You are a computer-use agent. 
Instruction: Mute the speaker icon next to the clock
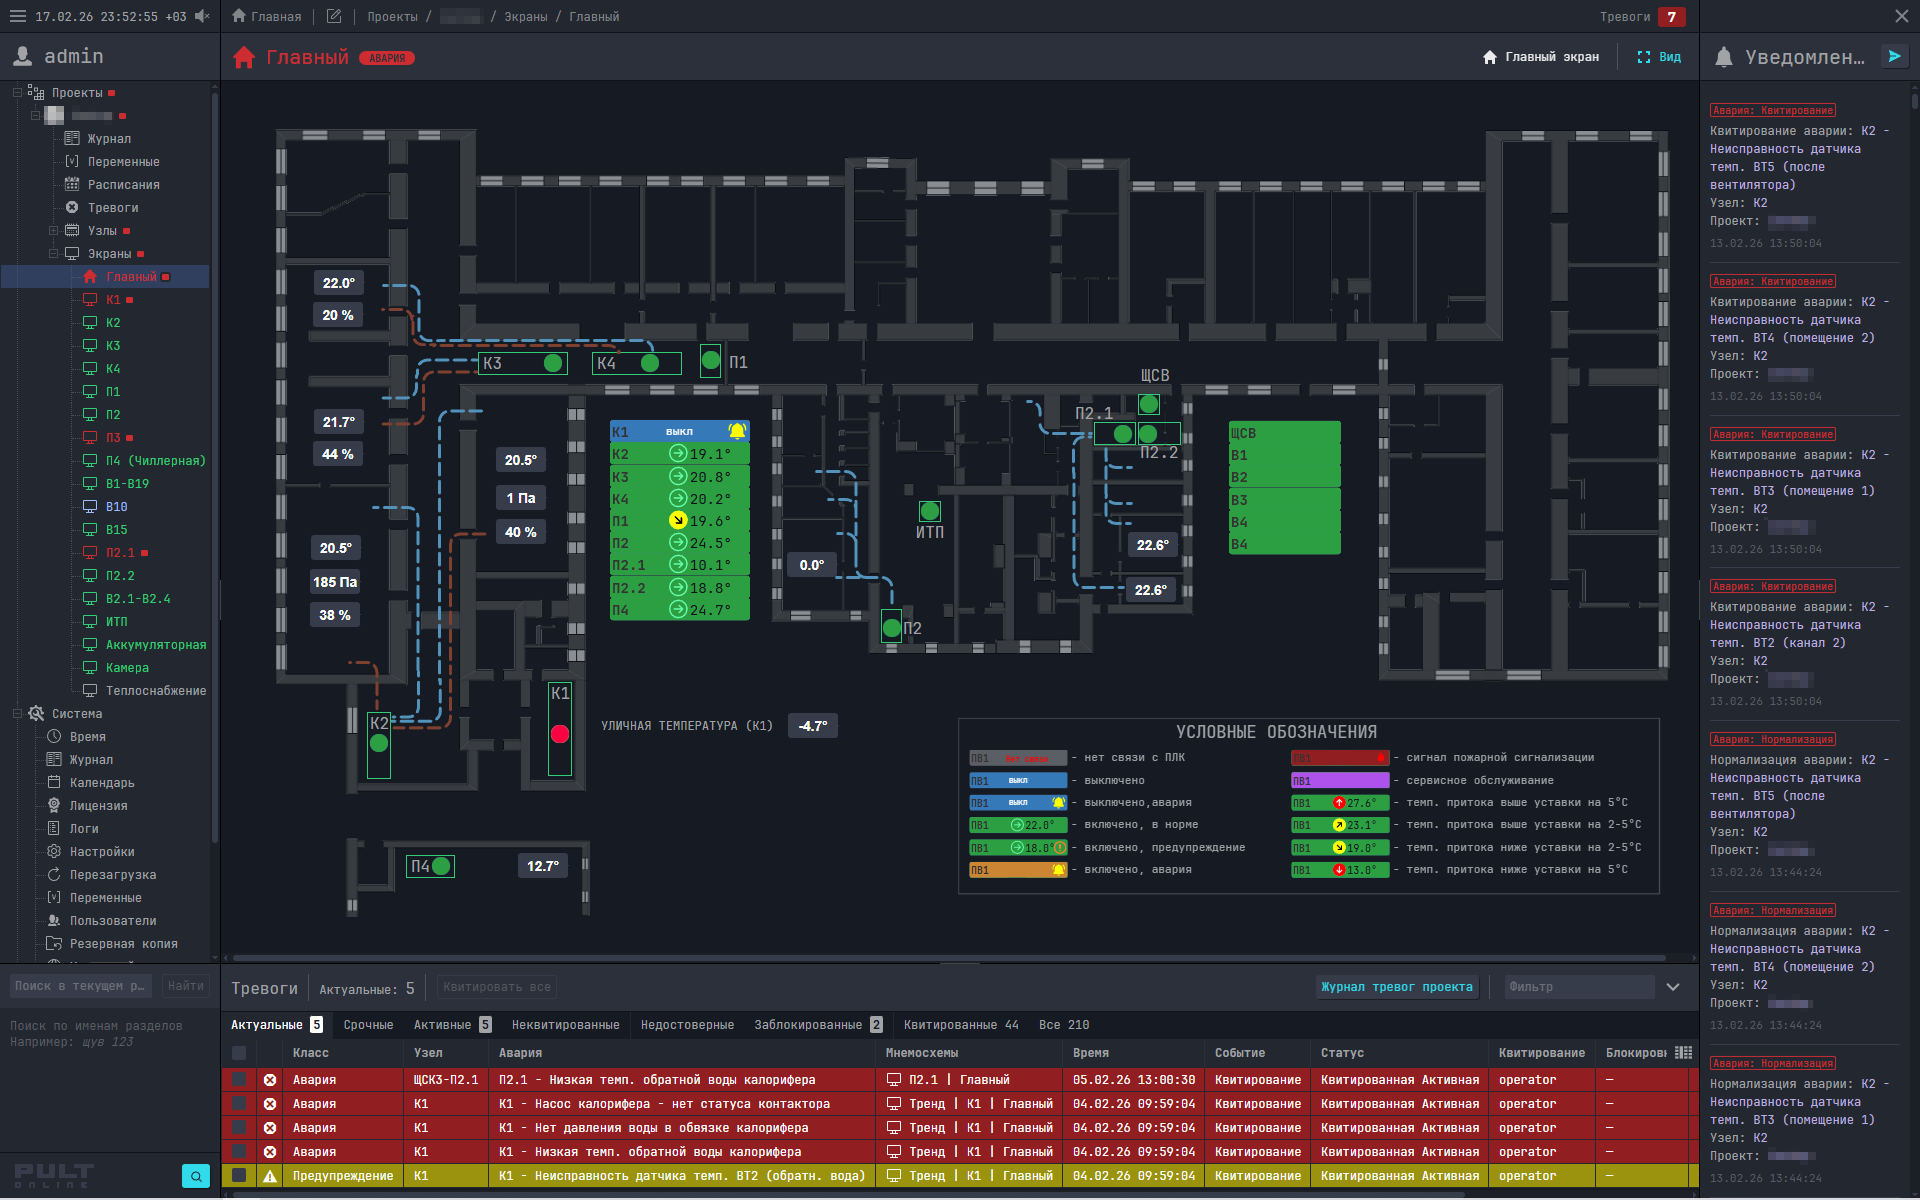[202, 16]
